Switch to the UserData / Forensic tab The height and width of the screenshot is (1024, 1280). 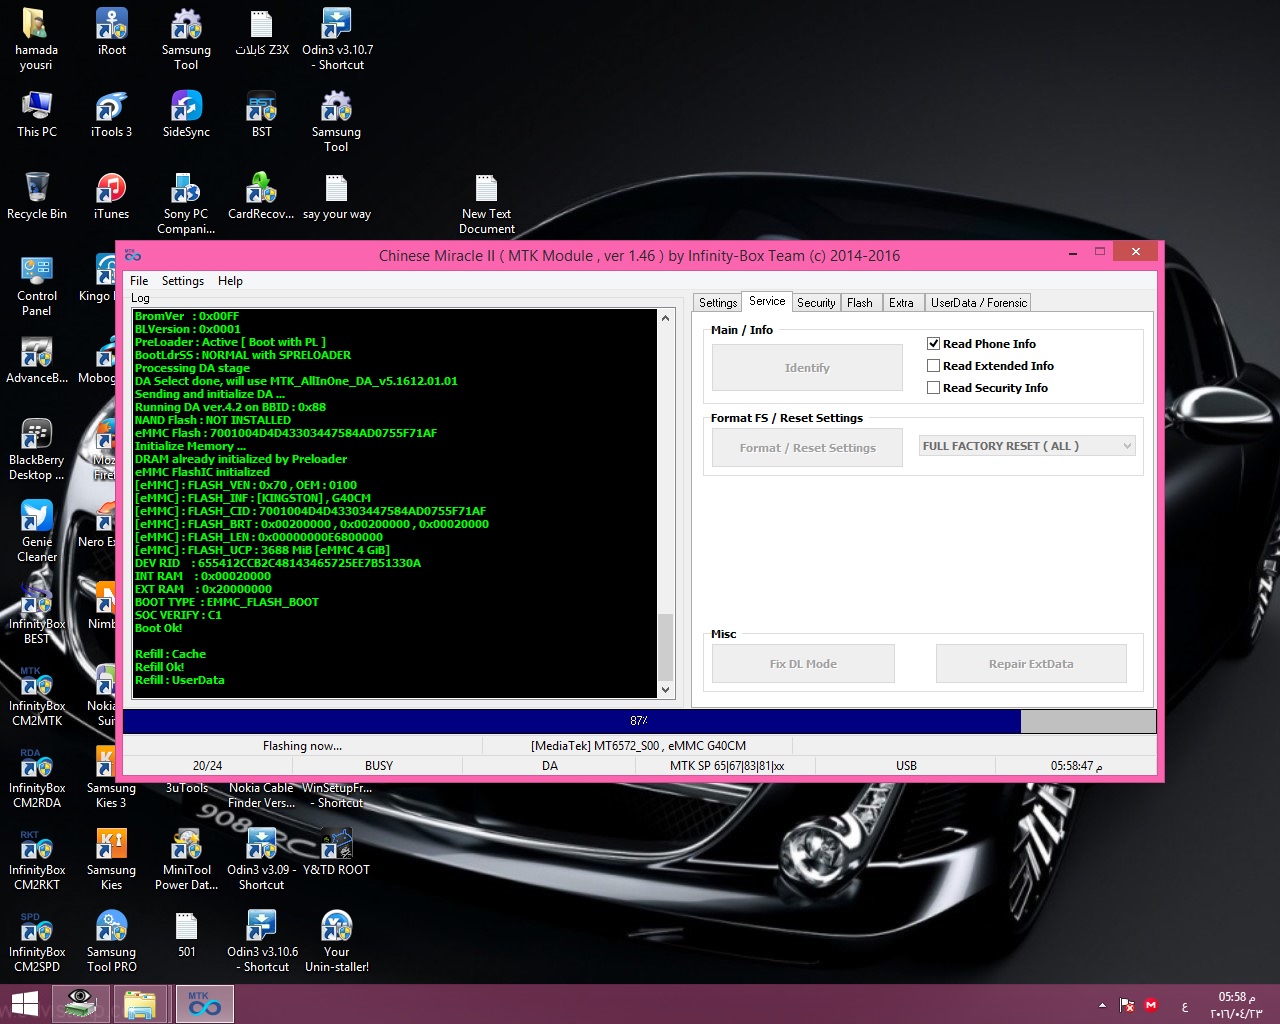pyautogui.click(x=979, y=303)
